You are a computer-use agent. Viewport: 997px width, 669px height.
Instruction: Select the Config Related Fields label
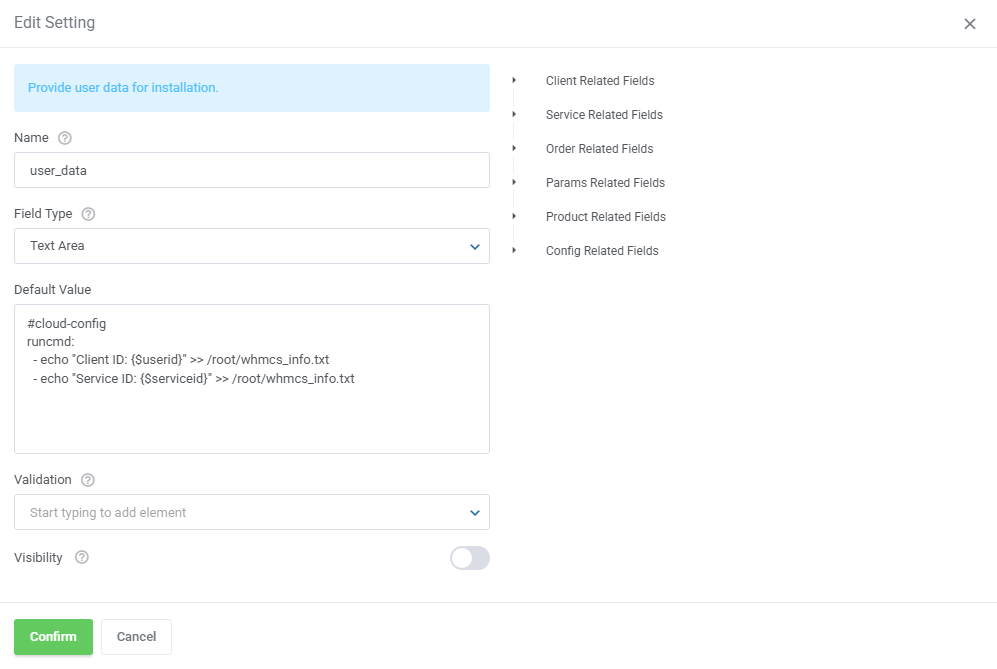tap(602, 251)
